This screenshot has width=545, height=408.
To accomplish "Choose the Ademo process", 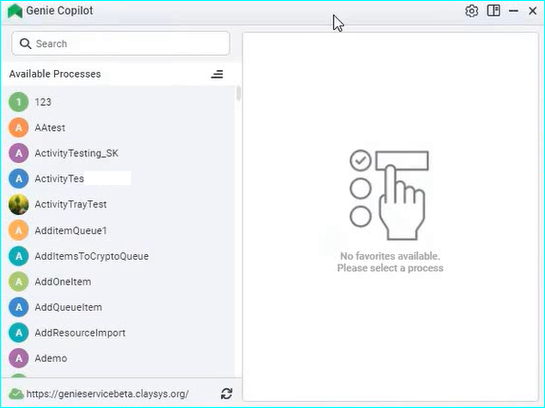I will tap(118, 358).
